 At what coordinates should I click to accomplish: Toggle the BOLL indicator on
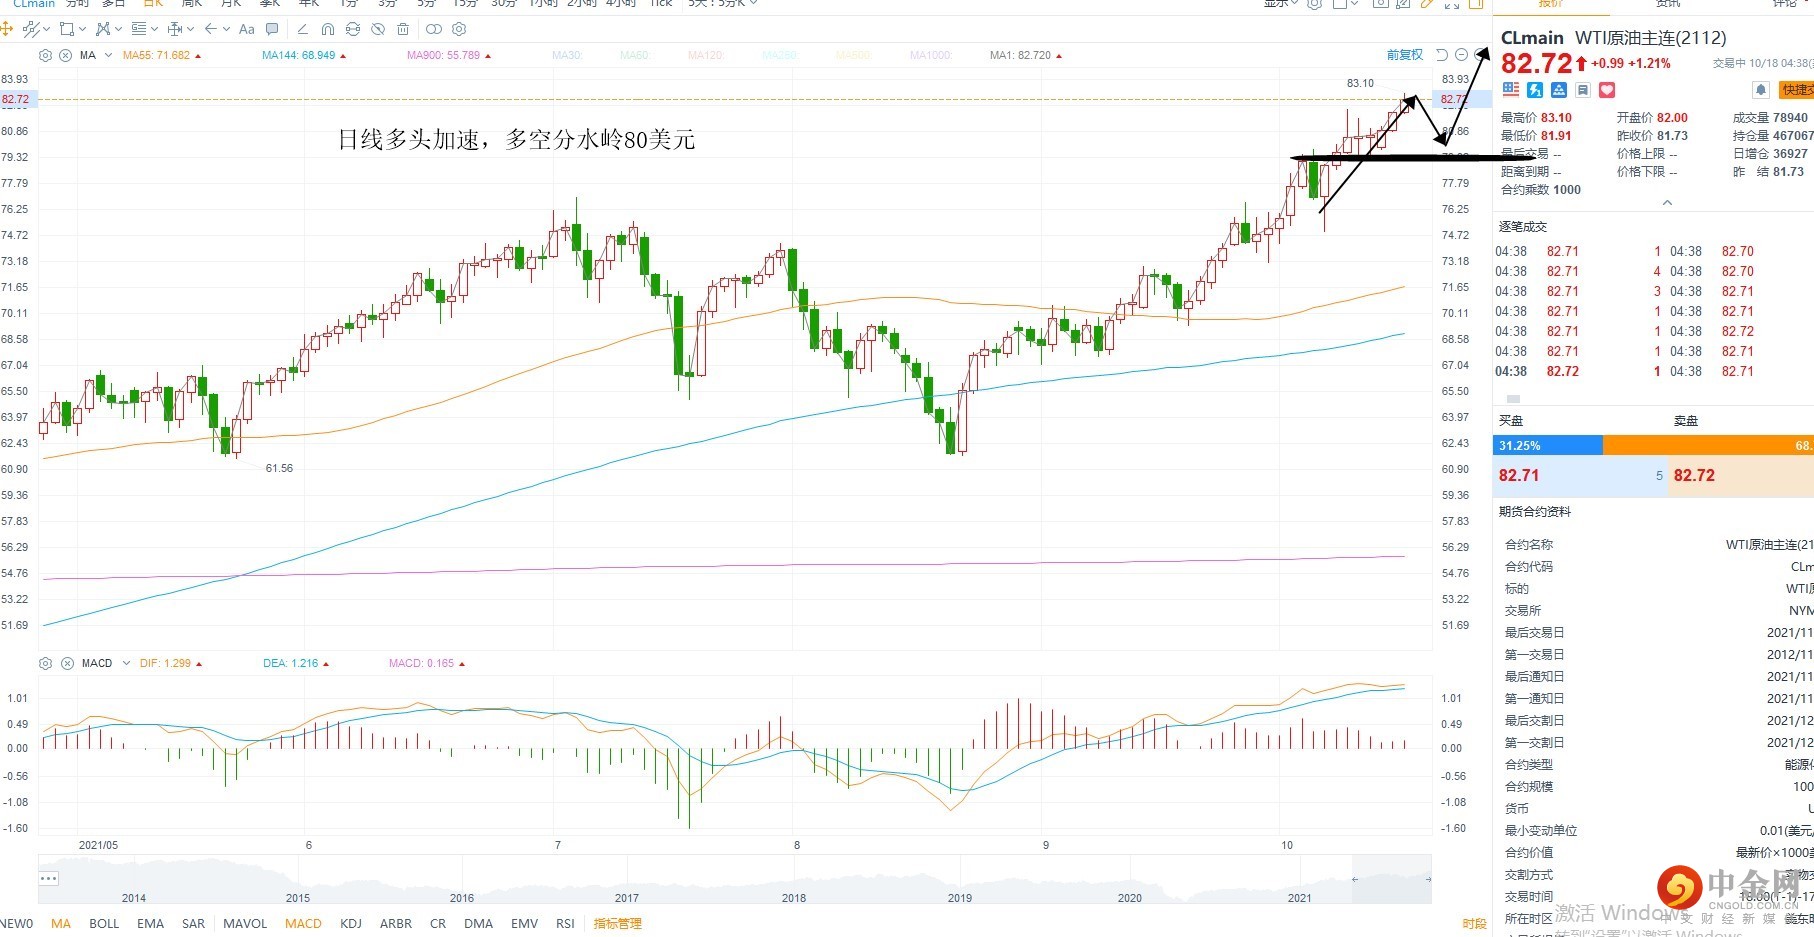(104, 923)
